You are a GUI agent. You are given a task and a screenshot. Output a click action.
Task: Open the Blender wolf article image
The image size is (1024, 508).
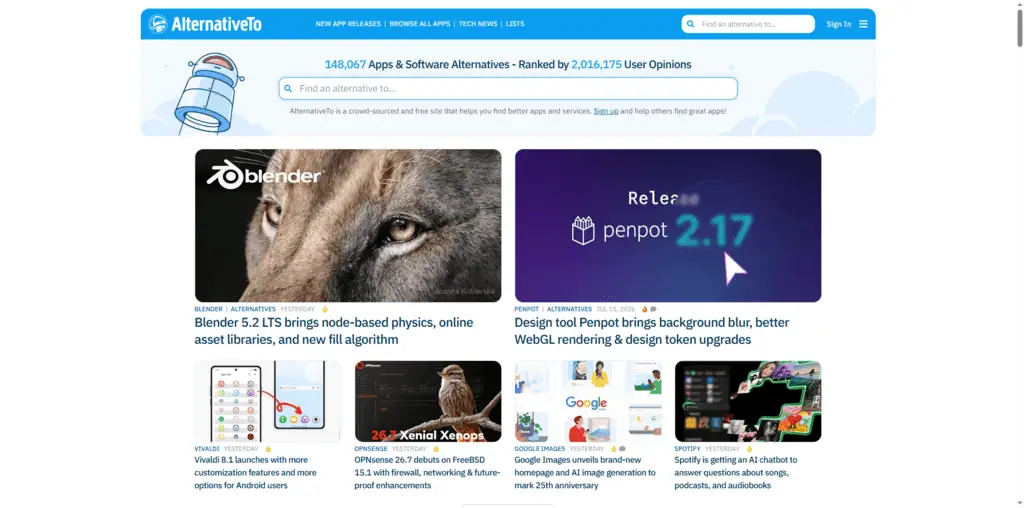[348, 225]
